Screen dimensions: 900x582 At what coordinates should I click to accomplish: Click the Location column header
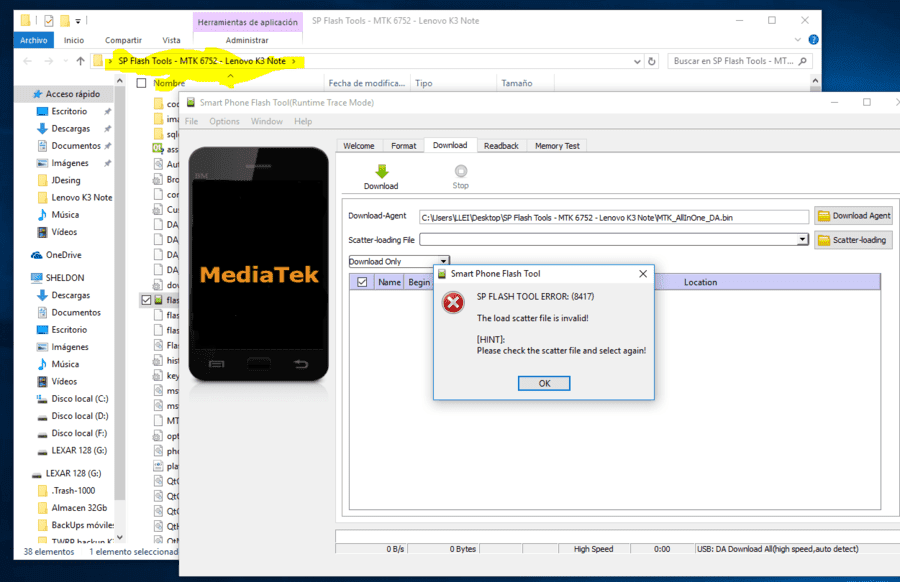(700, 282)
